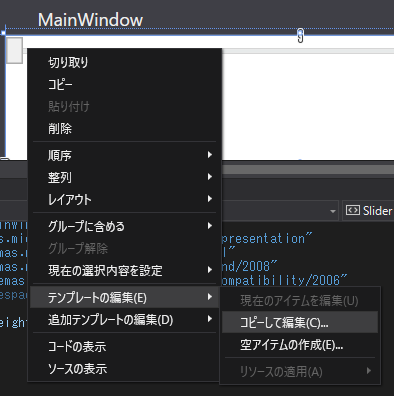Click the slider track in MainWindow designer
Image resolution: width=394 pixels, height=396 pixels.
pos(308,51)
